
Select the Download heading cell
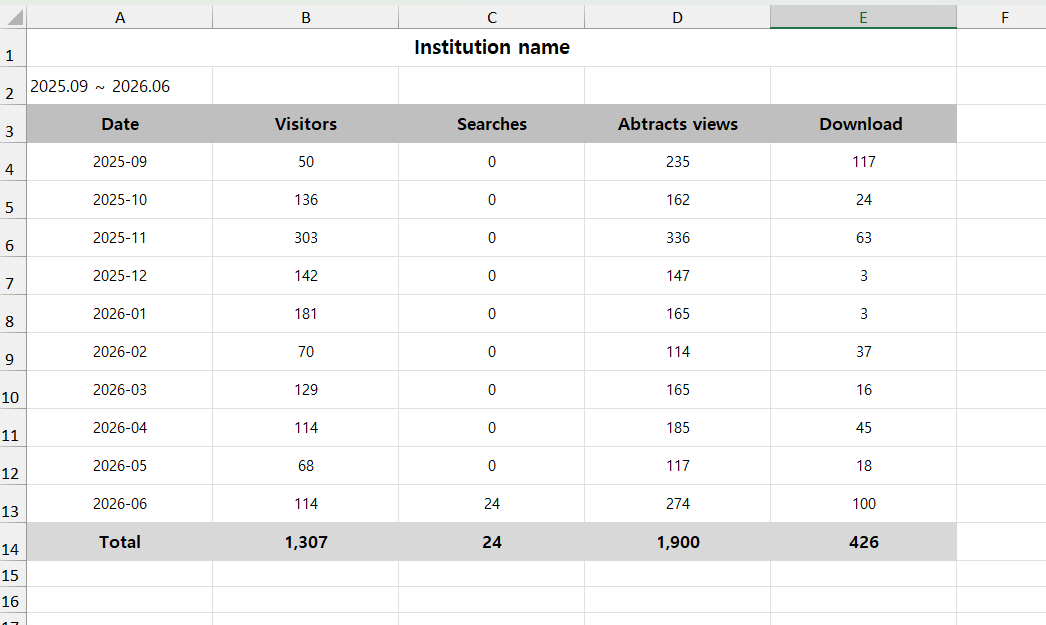click(863, 124)
